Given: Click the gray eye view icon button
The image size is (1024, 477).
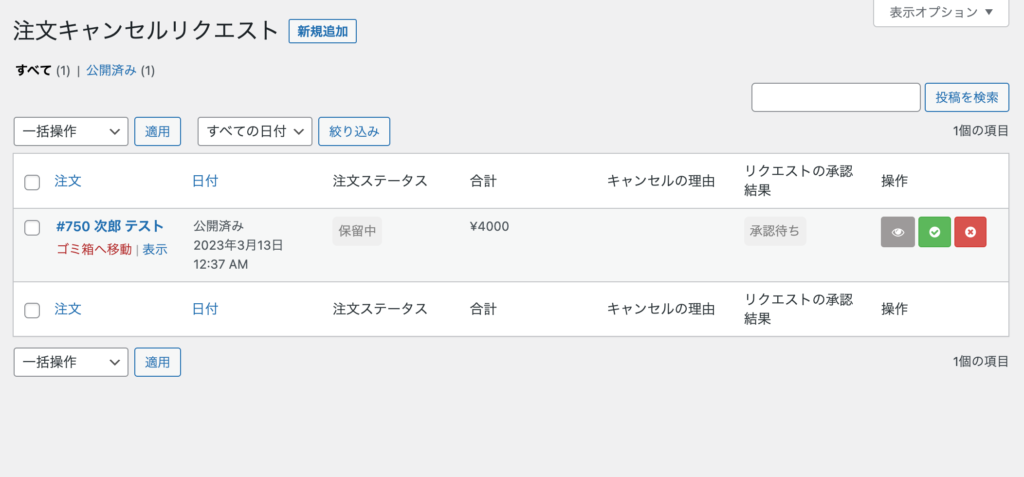Looking at the screenshot, I should click(x=898, y=232).
